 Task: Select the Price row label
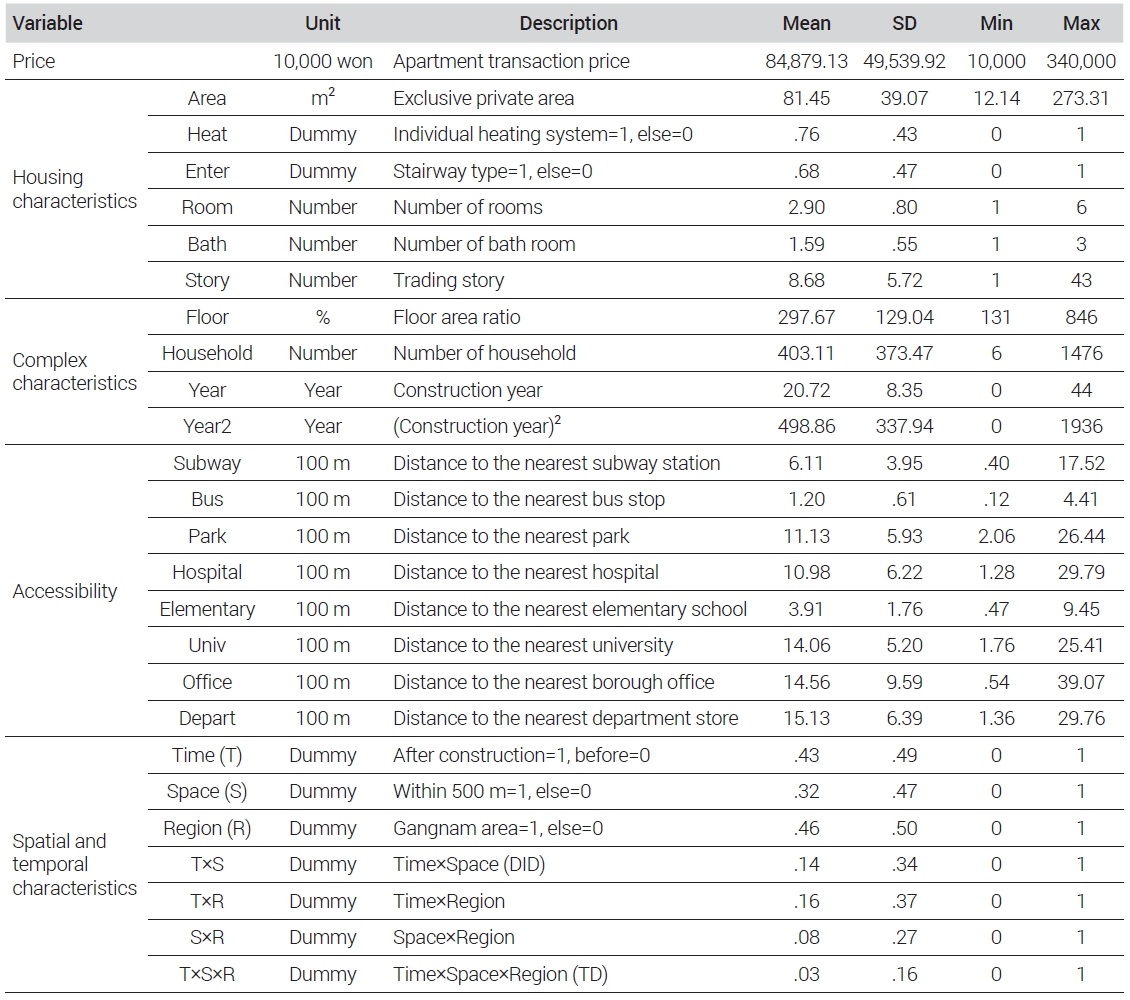point(34,61)
